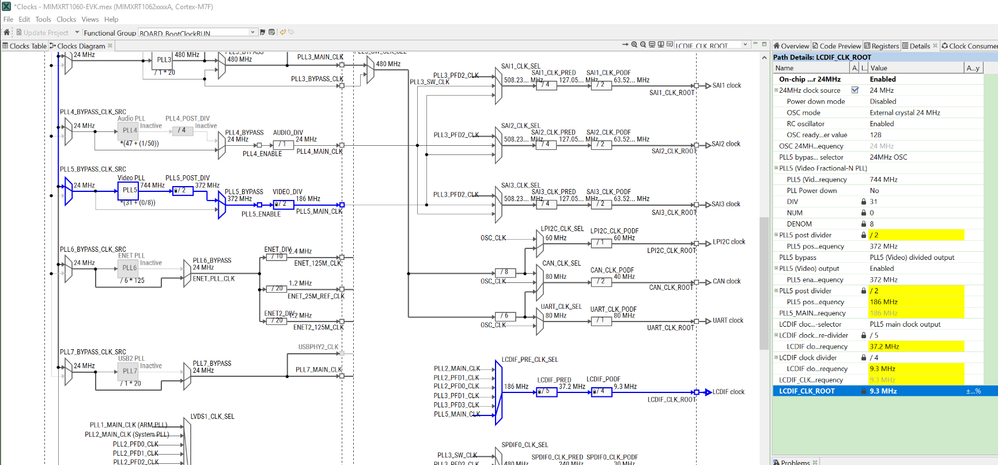
Task: Open the Edit menu
Action: pyautogui.click(x=24, y=20)
